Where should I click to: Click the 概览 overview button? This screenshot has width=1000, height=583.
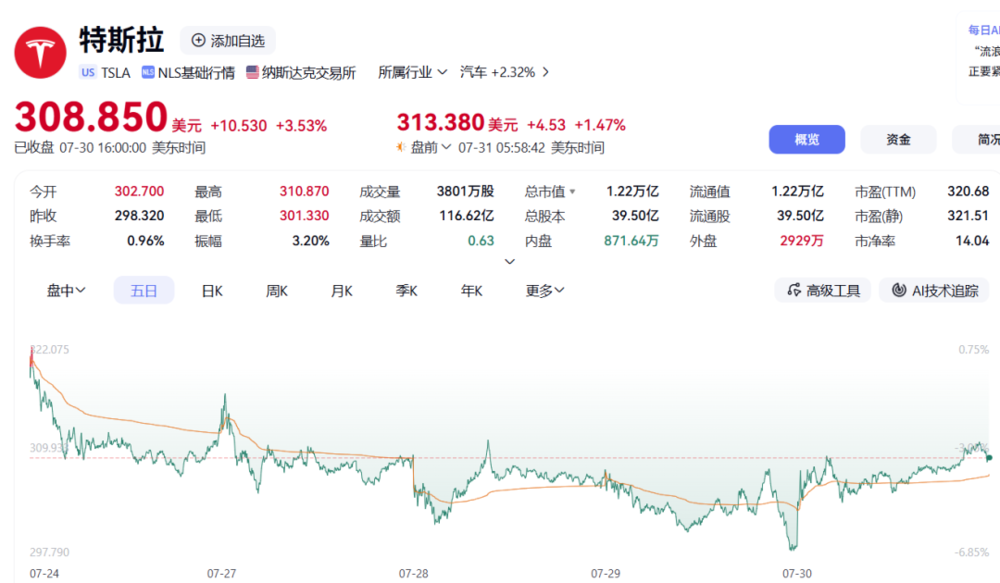[x=807, y=139]
